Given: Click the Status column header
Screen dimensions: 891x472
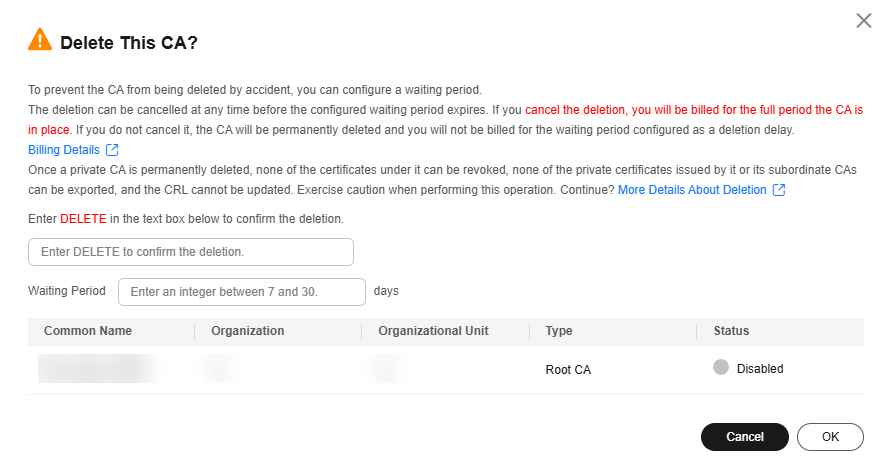Looking at the screenshot, I should point(731,331).
